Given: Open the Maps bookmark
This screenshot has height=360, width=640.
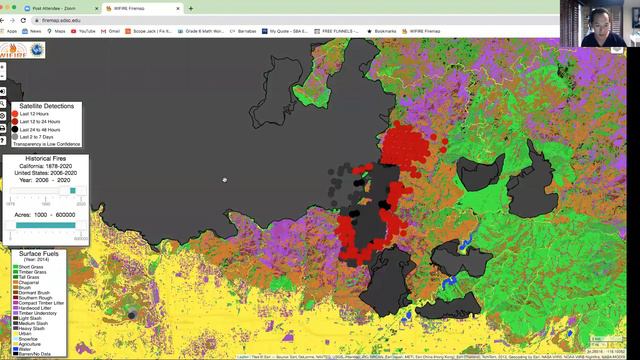Looking at the screenshot, I should (56, 31).
